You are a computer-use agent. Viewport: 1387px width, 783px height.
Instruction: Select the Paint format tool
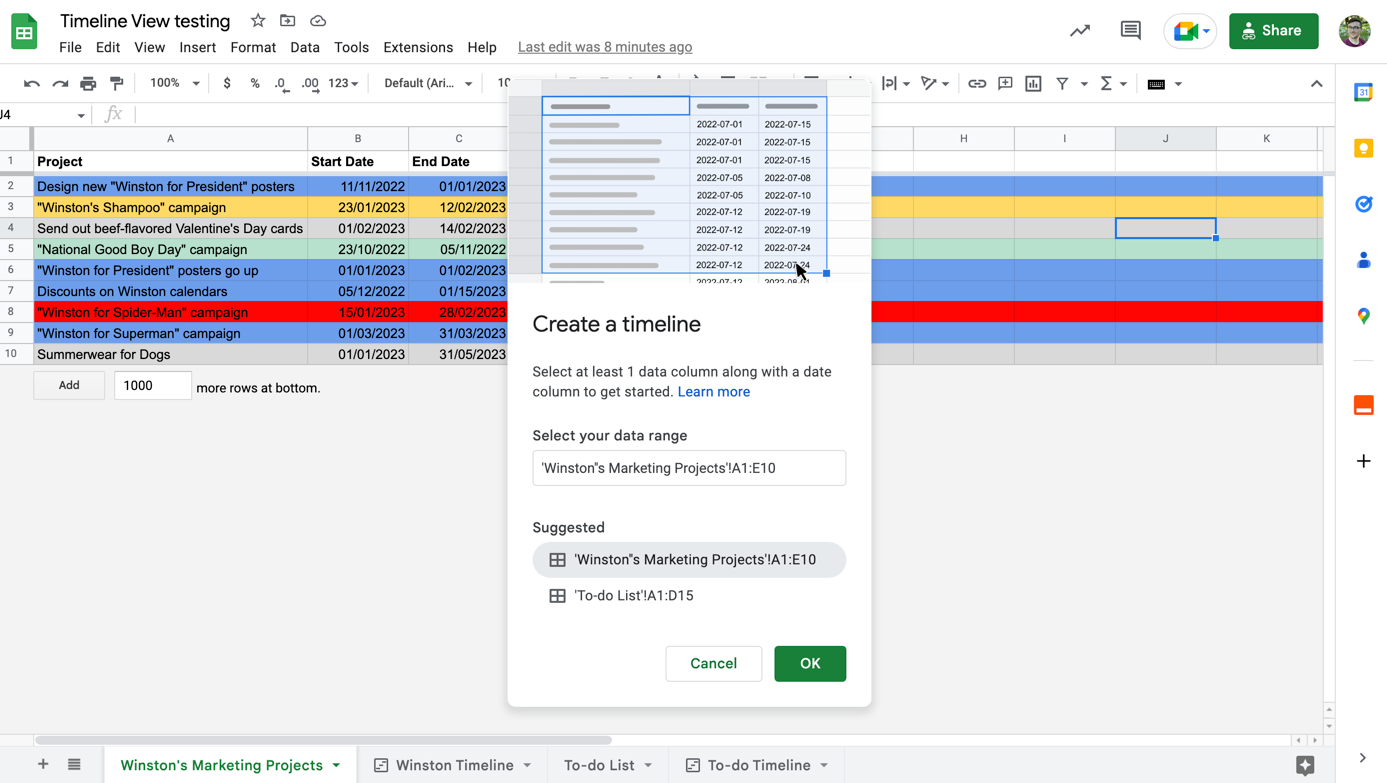tap(117, 84)
